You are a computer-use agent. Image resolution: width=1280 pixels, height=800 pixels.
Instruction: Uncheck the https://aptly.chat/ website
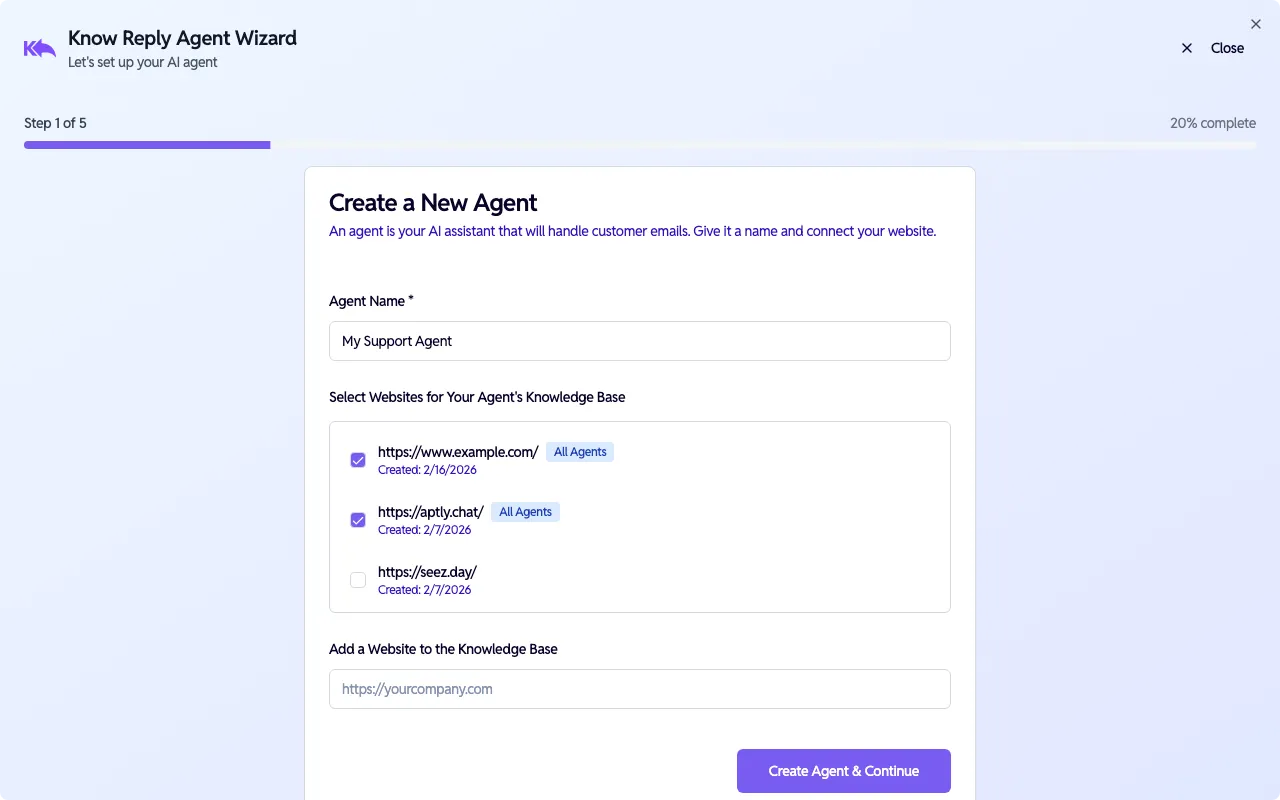(358, 520)
